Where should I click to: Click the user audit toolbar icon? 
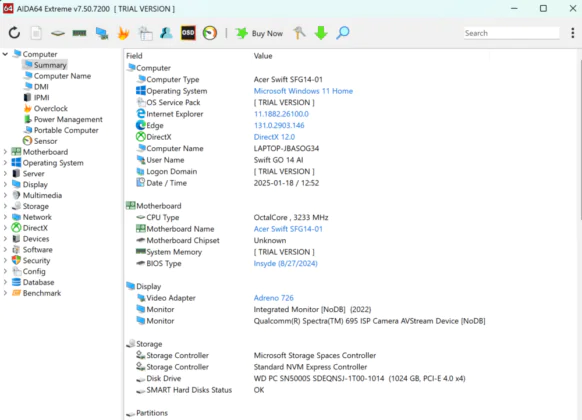(x=166, y=33)
